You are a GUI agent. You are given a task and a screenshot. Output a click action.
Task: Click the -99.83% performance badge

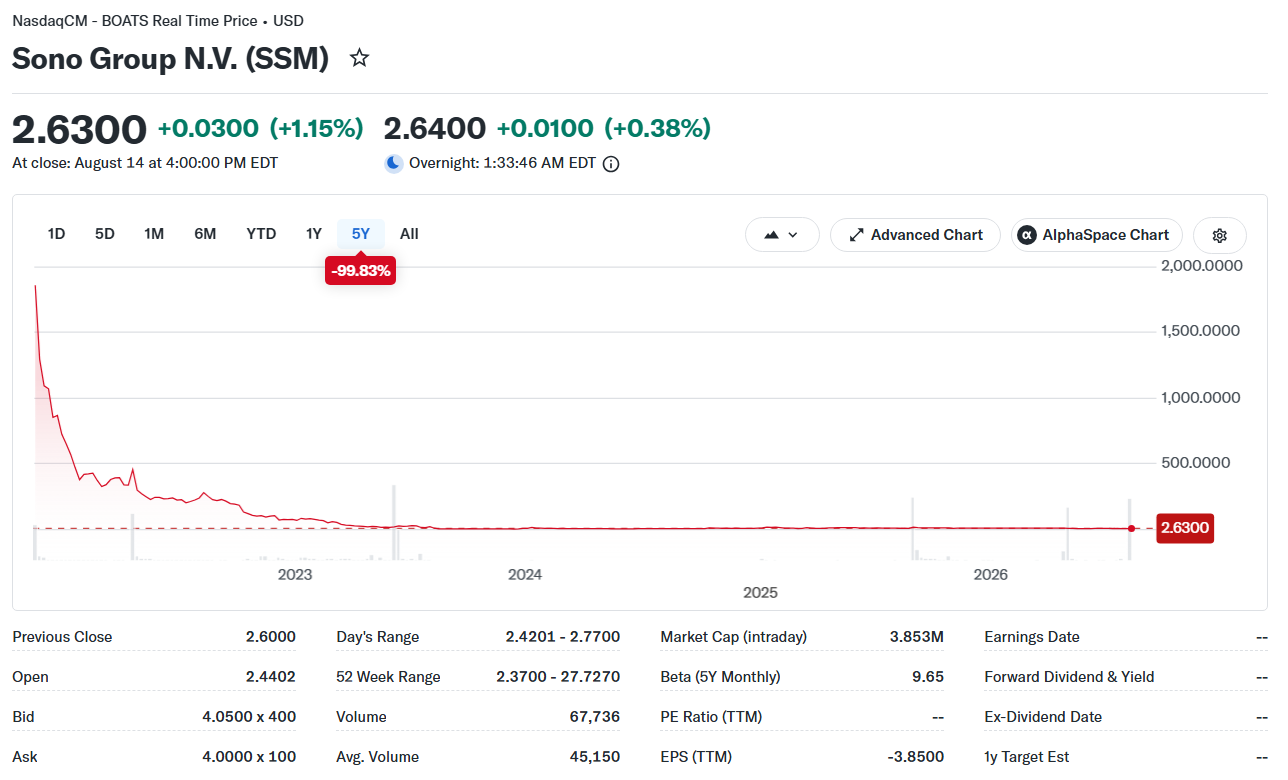360,271
